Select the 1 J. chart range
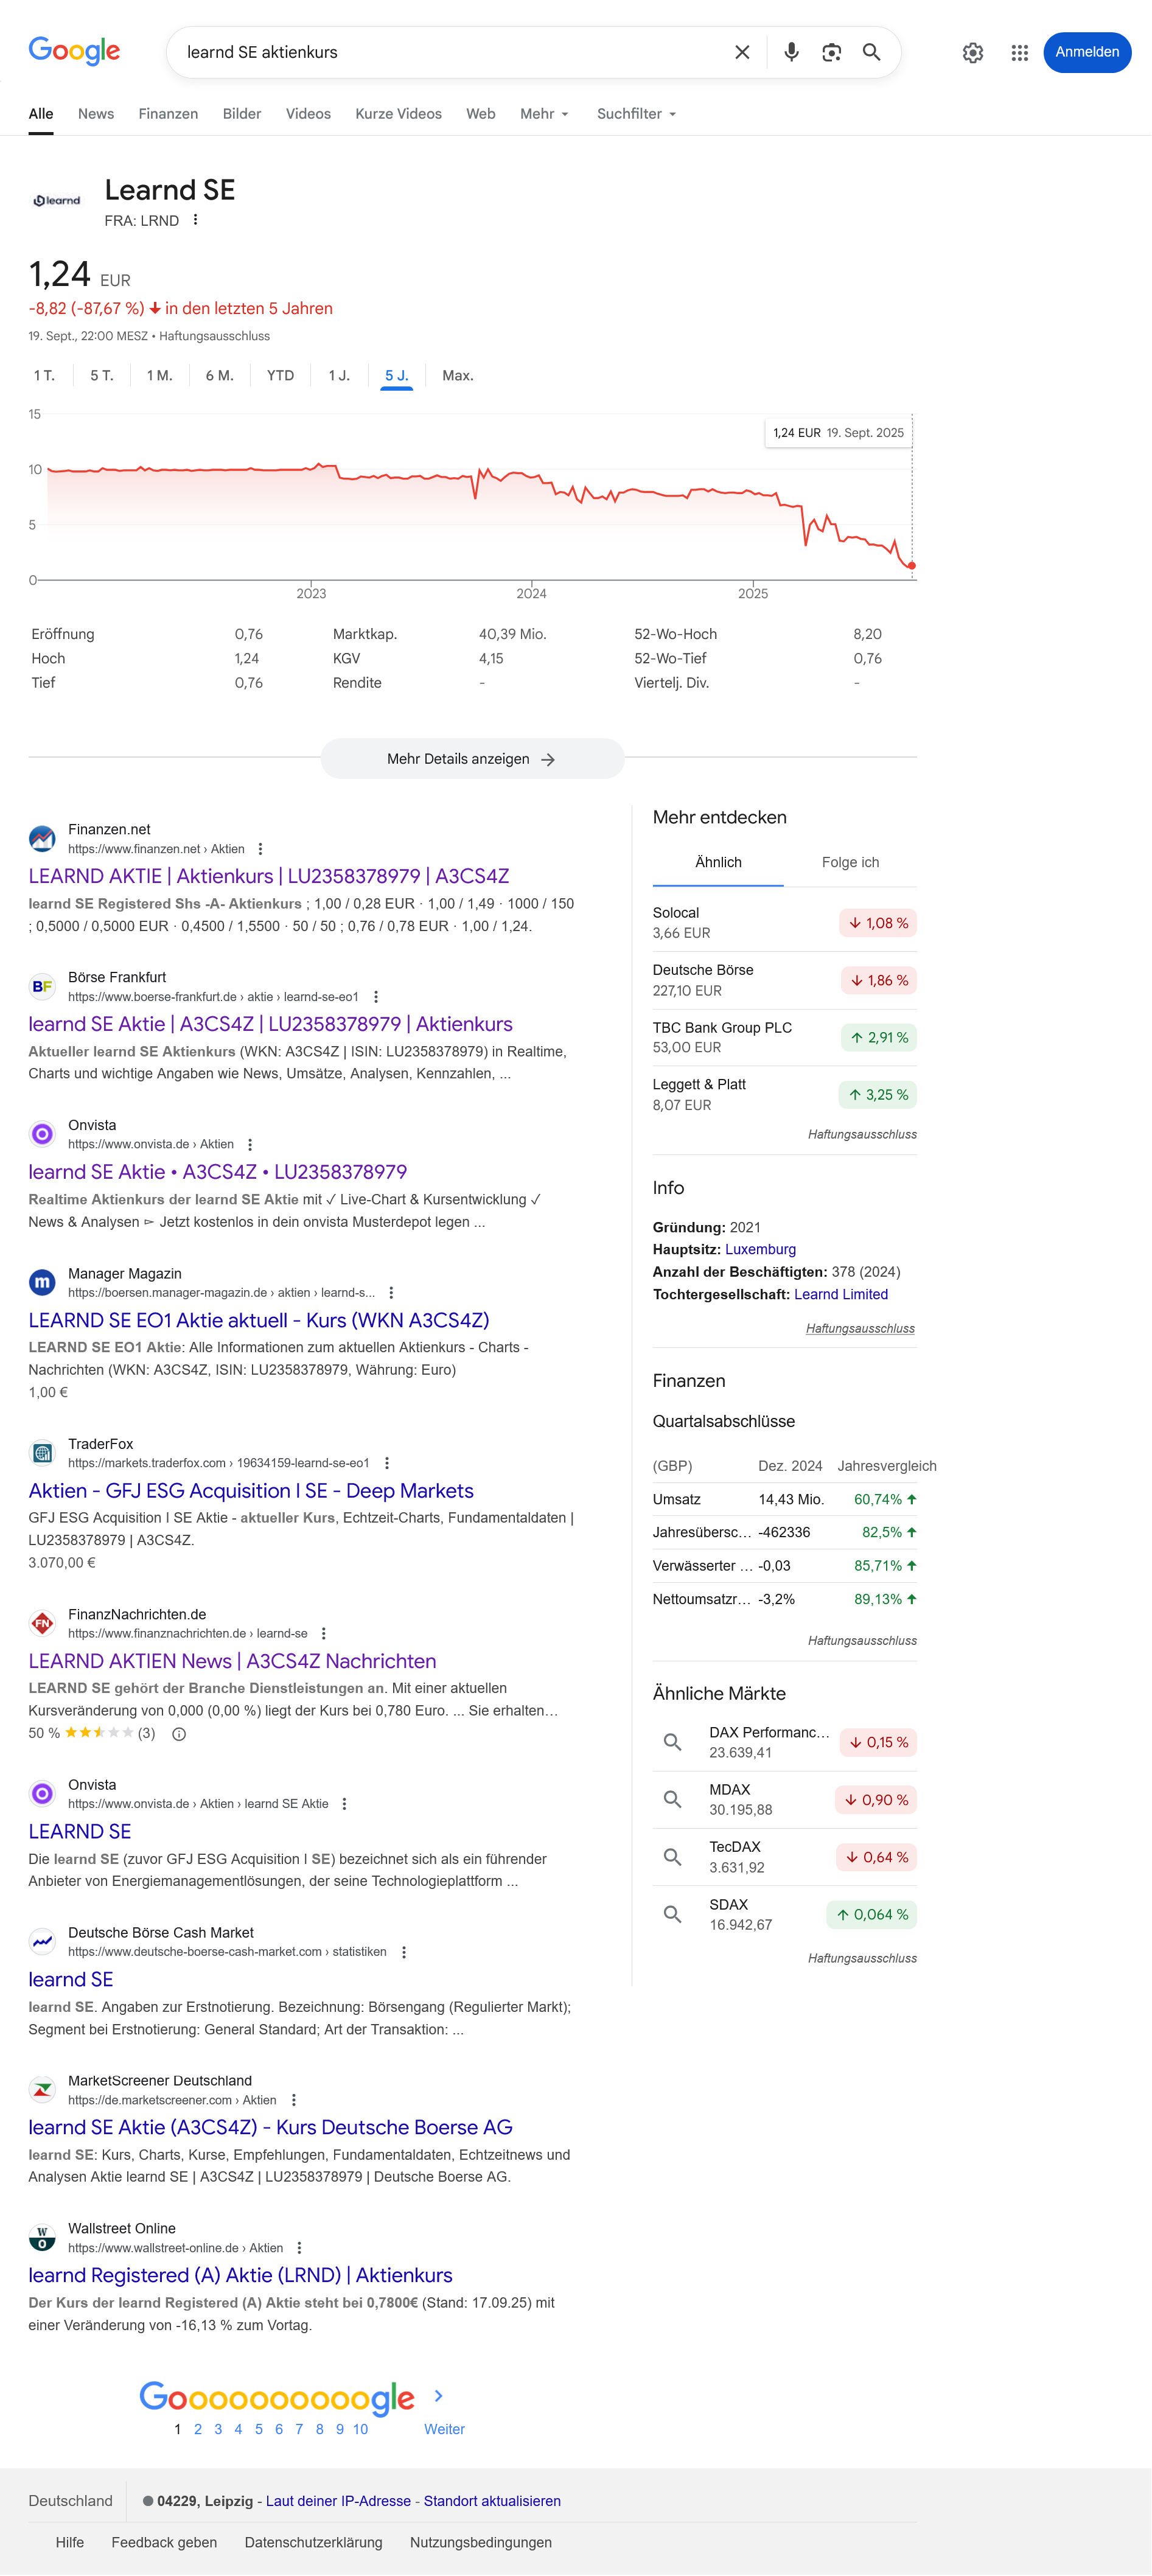1152x2576 pixels. click(339, 376)
